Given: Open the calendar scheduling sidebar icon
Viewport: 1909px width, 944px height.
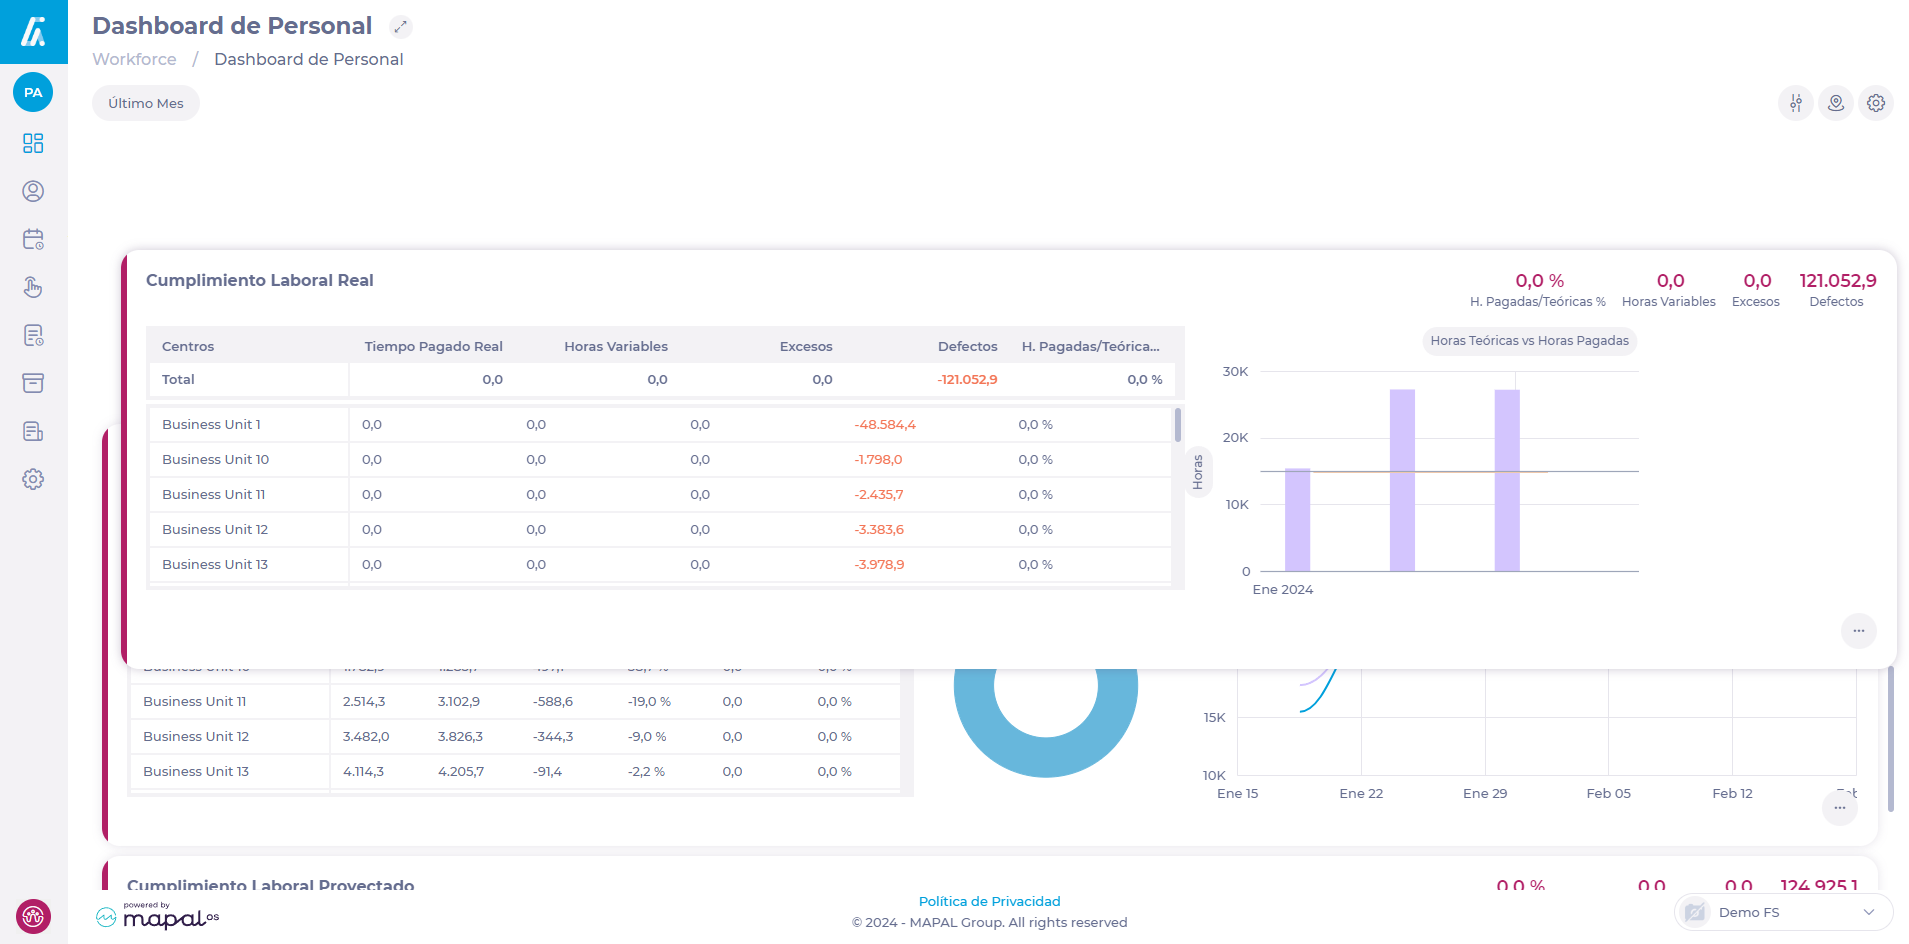Looking at the screenshot, I should tap(33, 240).
